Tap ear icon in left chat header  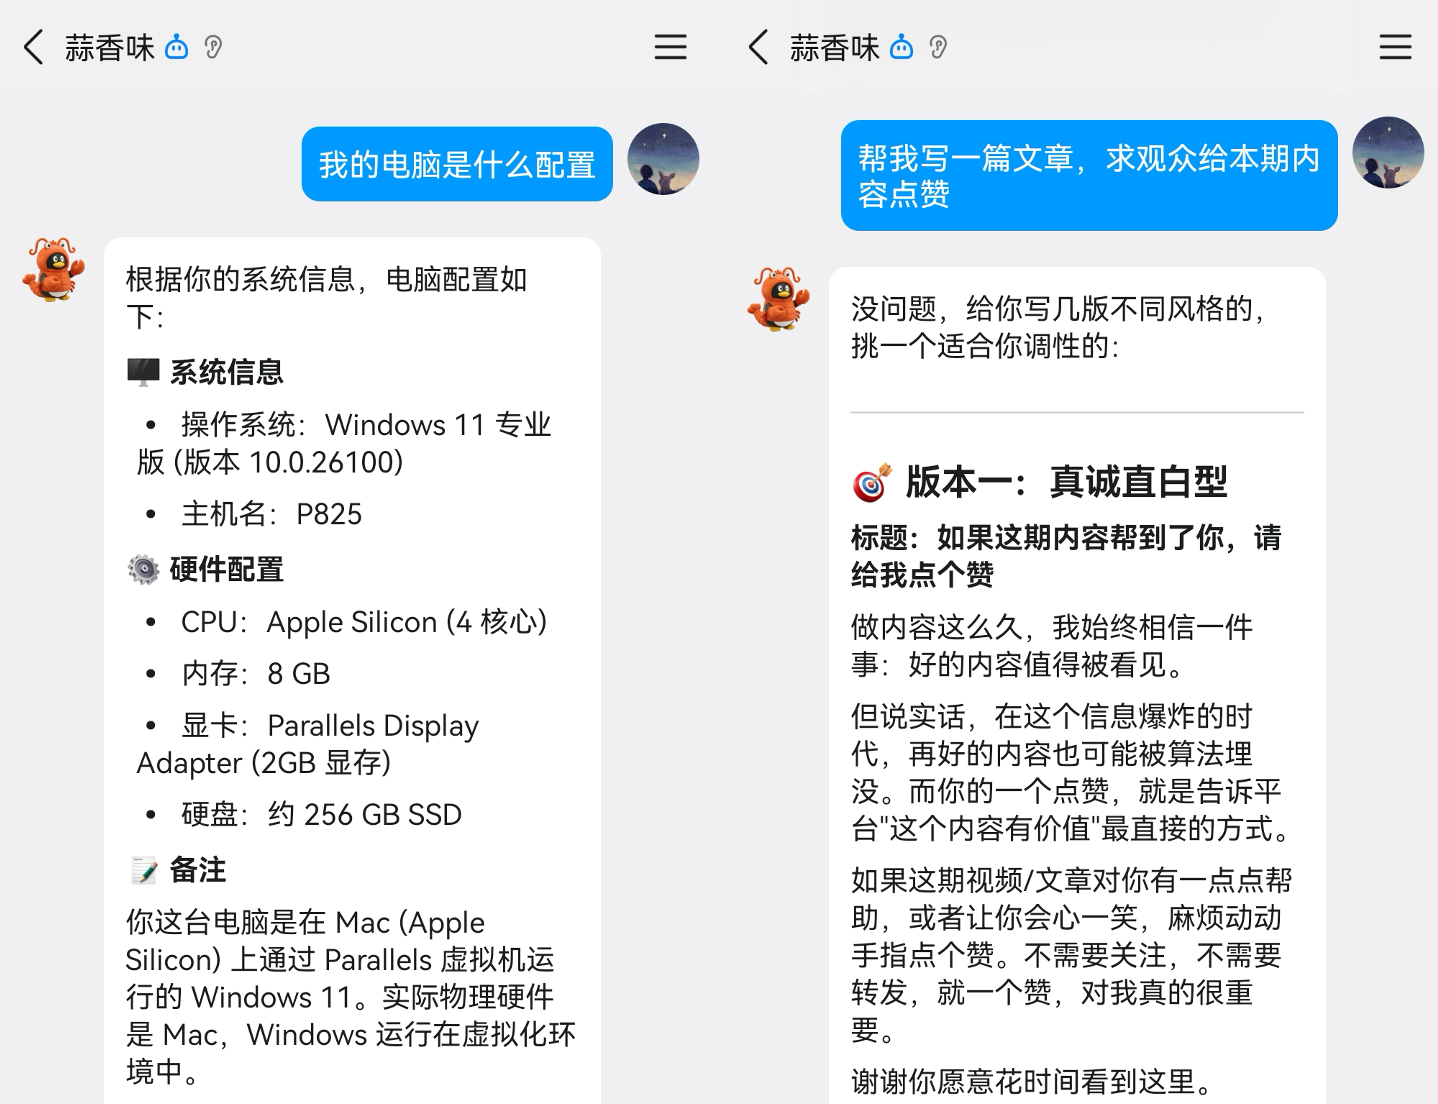[x=213, y=47]
